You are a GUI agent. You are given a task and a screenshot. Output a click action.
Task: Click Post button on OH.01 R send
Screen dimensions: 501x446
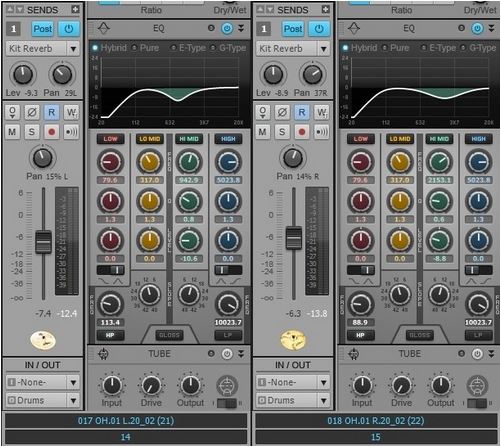click(x=293, y=29)
